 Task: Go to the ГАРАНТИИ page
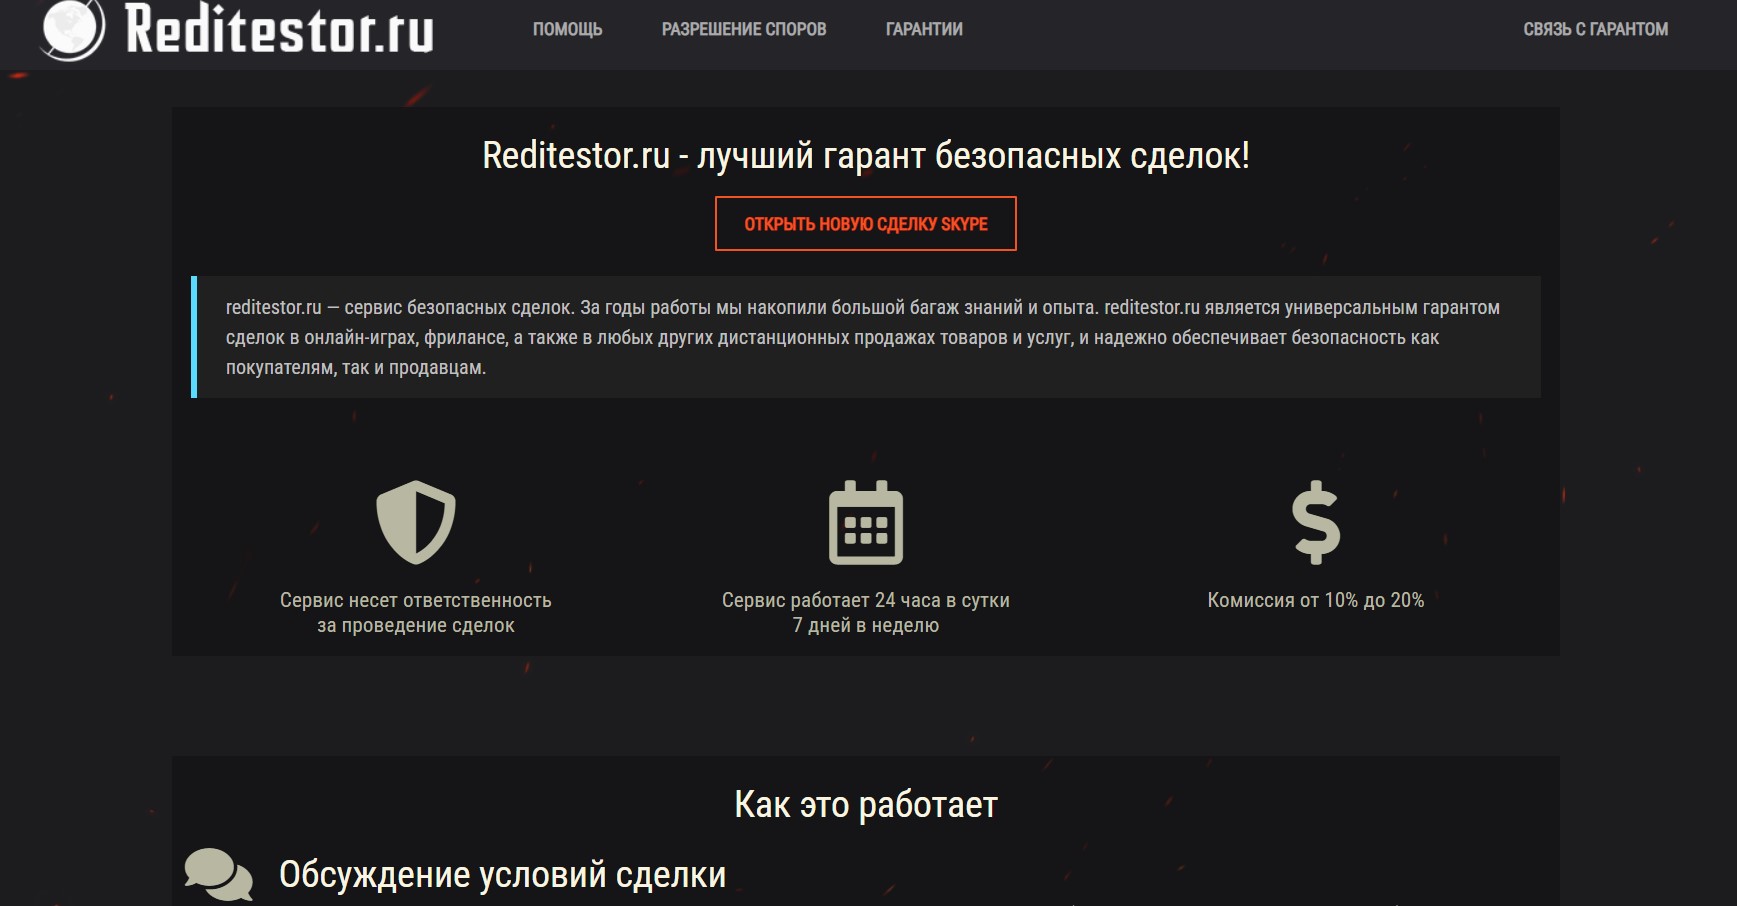(x=924, y=29)
